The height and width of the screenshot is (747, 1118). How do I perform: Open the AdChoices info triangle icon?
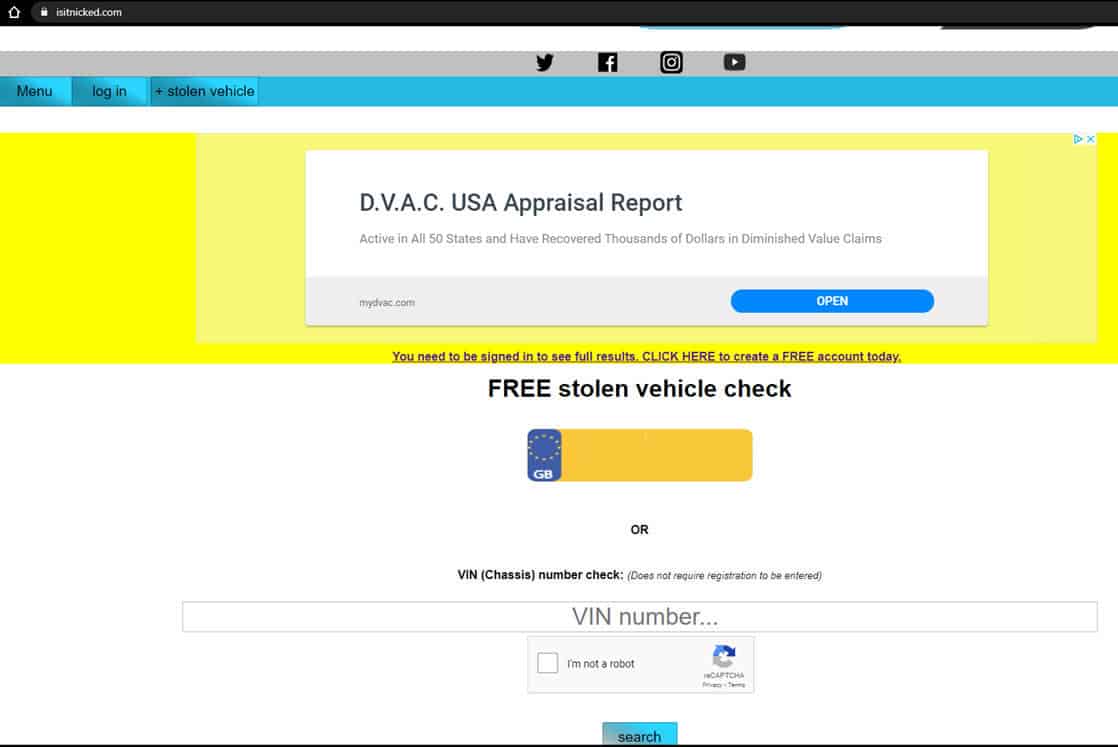pos(1078,139)
